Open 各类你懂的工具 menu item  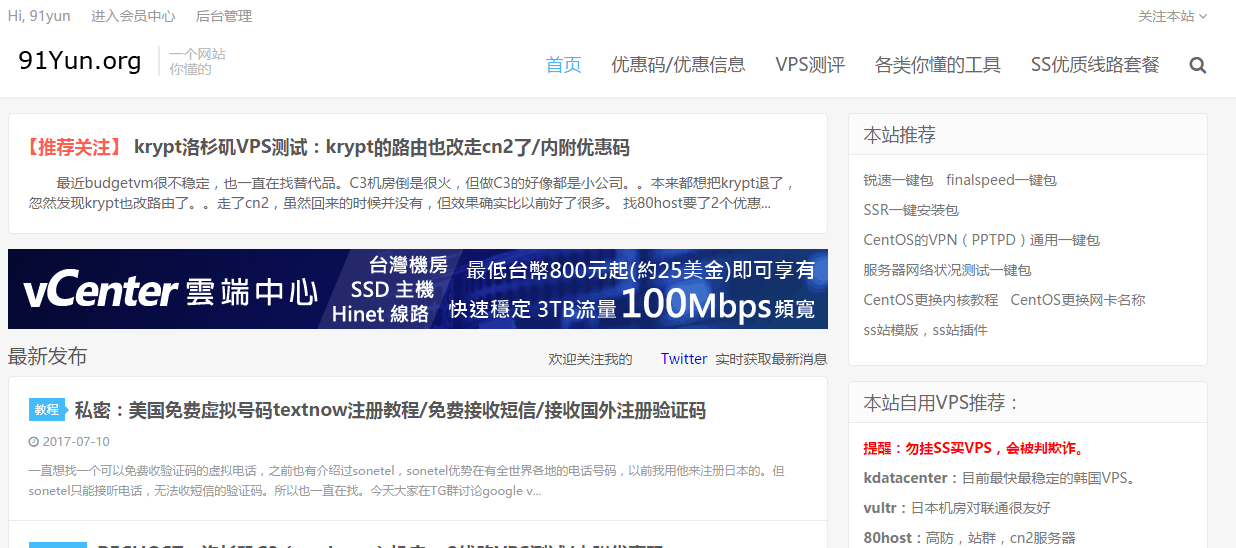coord(937,65)
